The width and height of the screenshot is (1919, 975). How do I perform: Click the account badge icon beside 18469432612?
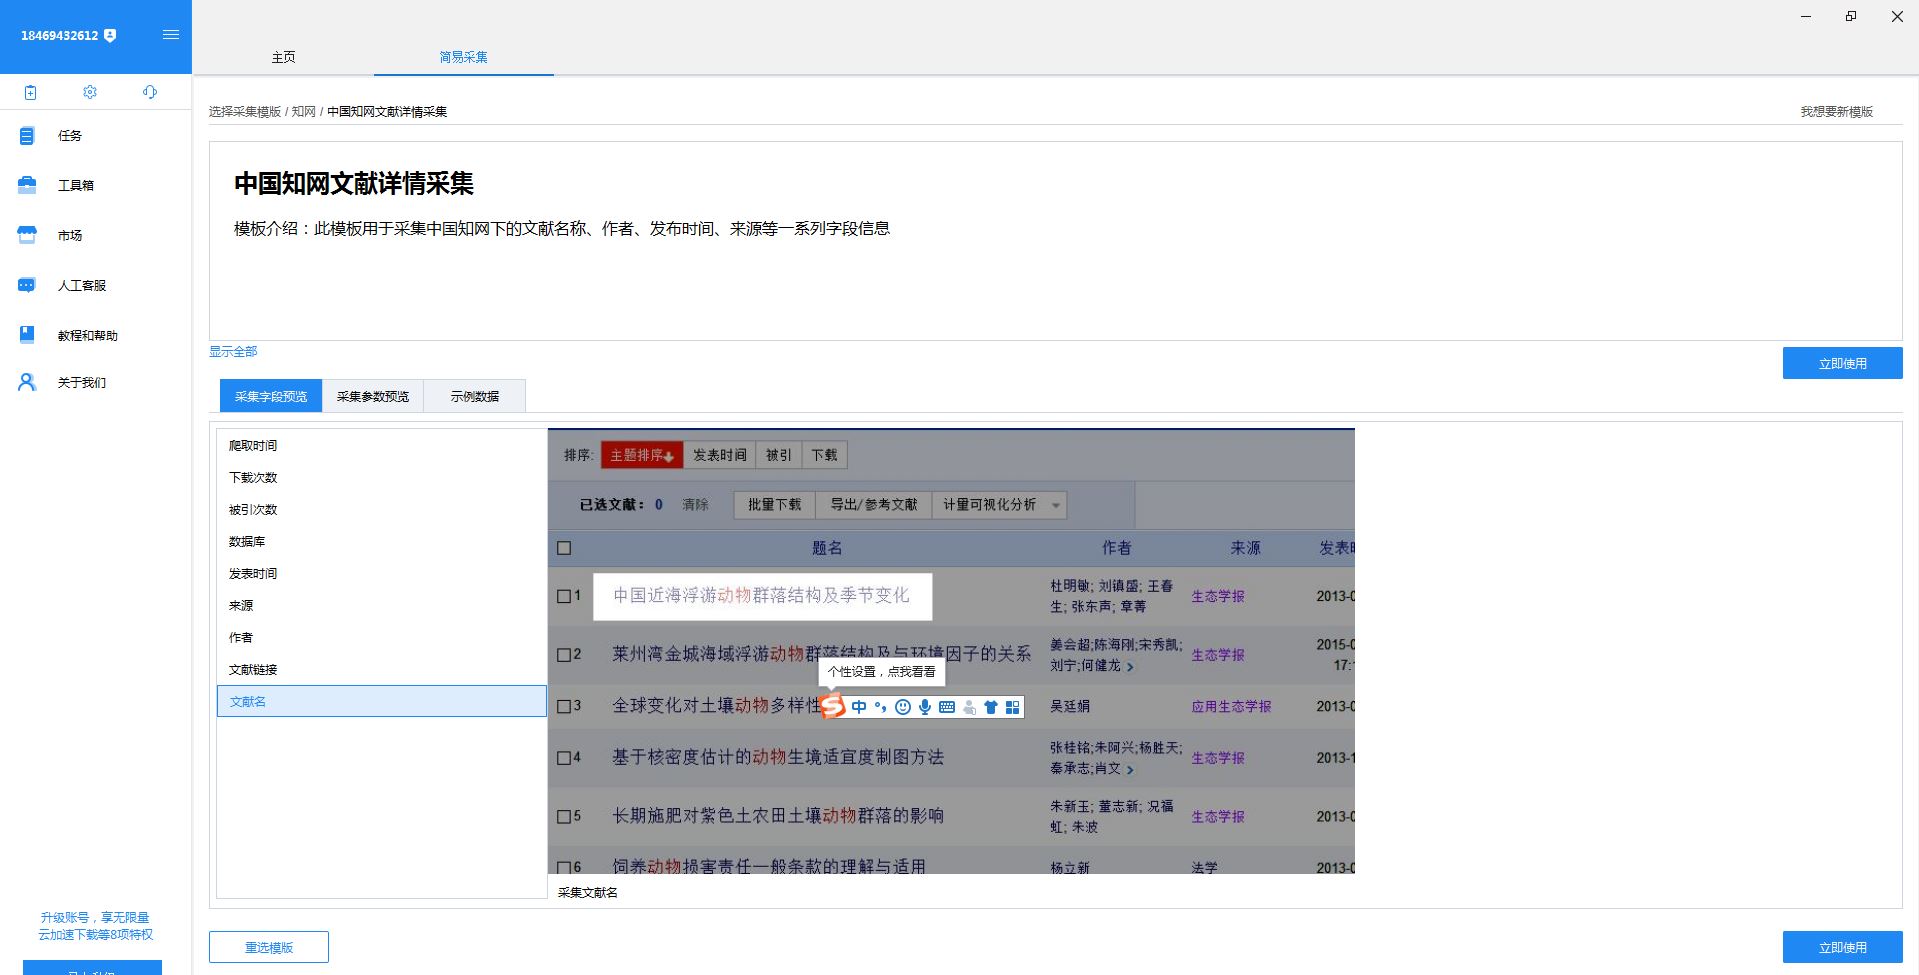tap(110, 35)
